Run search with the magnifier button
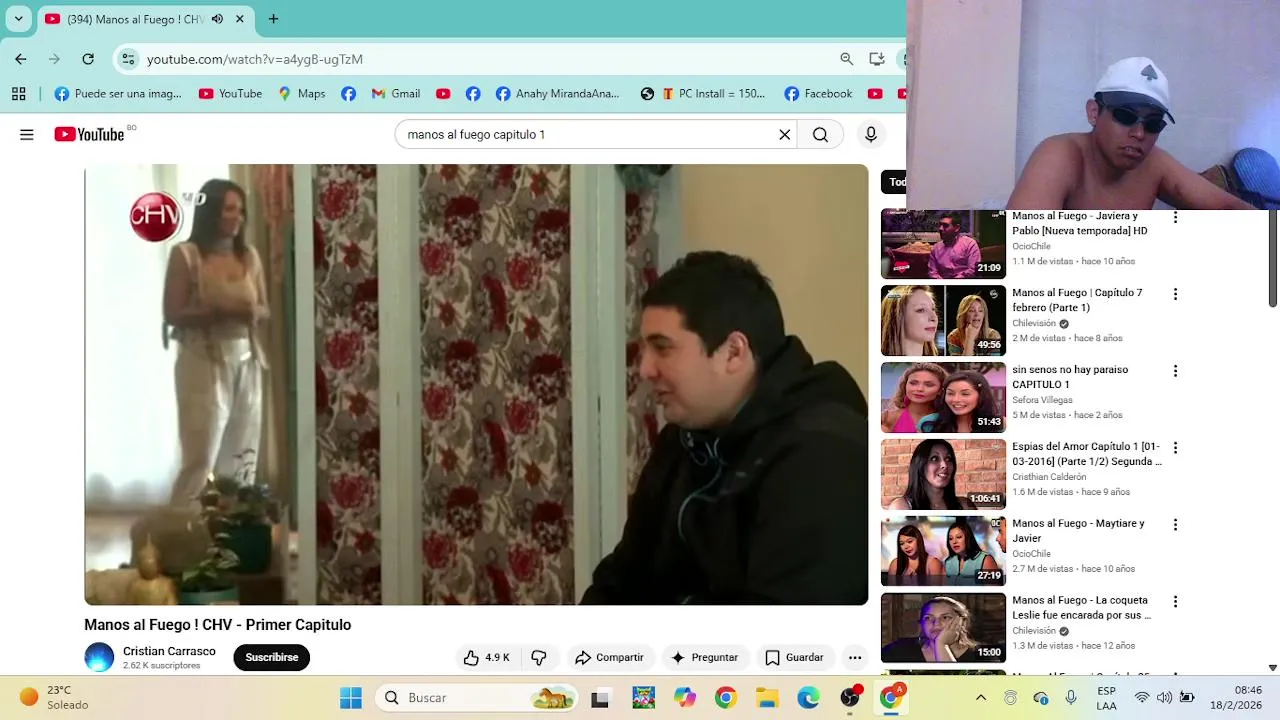The image size is (1280, 720). 820,134
